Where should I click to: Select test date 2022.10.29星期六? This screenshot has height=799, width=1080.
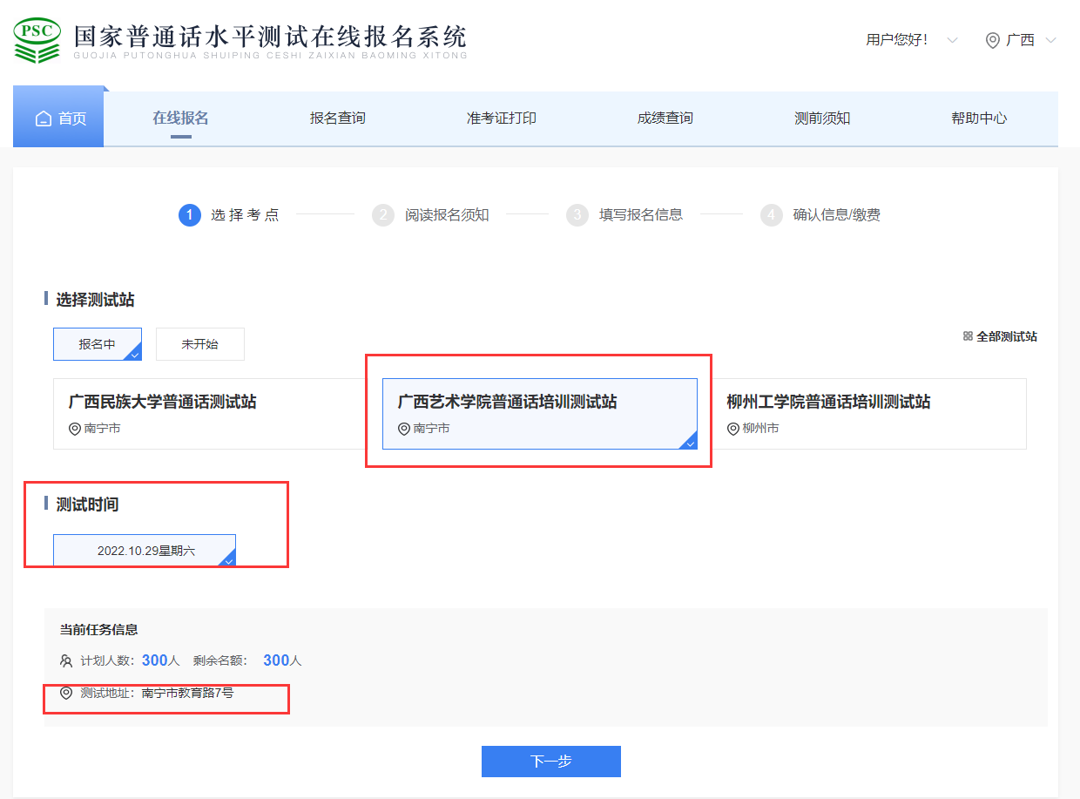(145, 551)
